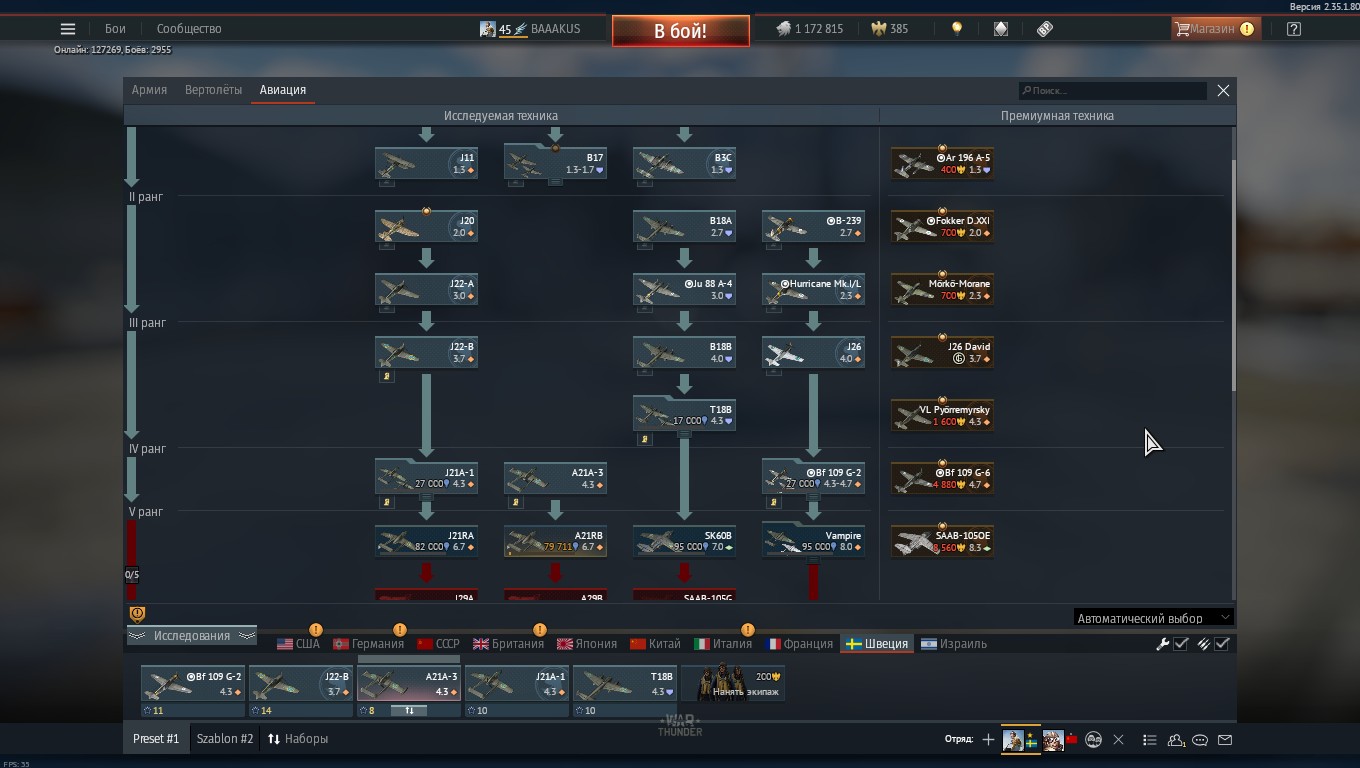This screenshot has width=1360, height=768.
Task: Select the J22-B in research tree
Action: 426,352
